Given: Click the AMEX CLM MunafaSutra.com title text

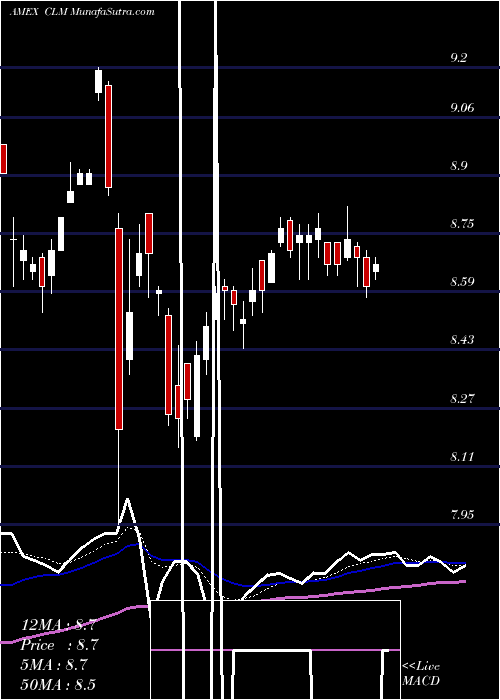Looking at the screenshot, I should pyautogui.click(x=82, y=12).
